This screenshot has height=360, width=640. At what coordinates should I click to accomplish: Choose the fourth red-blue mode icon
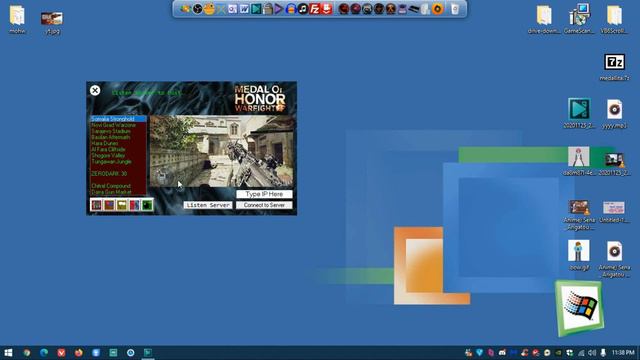(x=135, y=205)
